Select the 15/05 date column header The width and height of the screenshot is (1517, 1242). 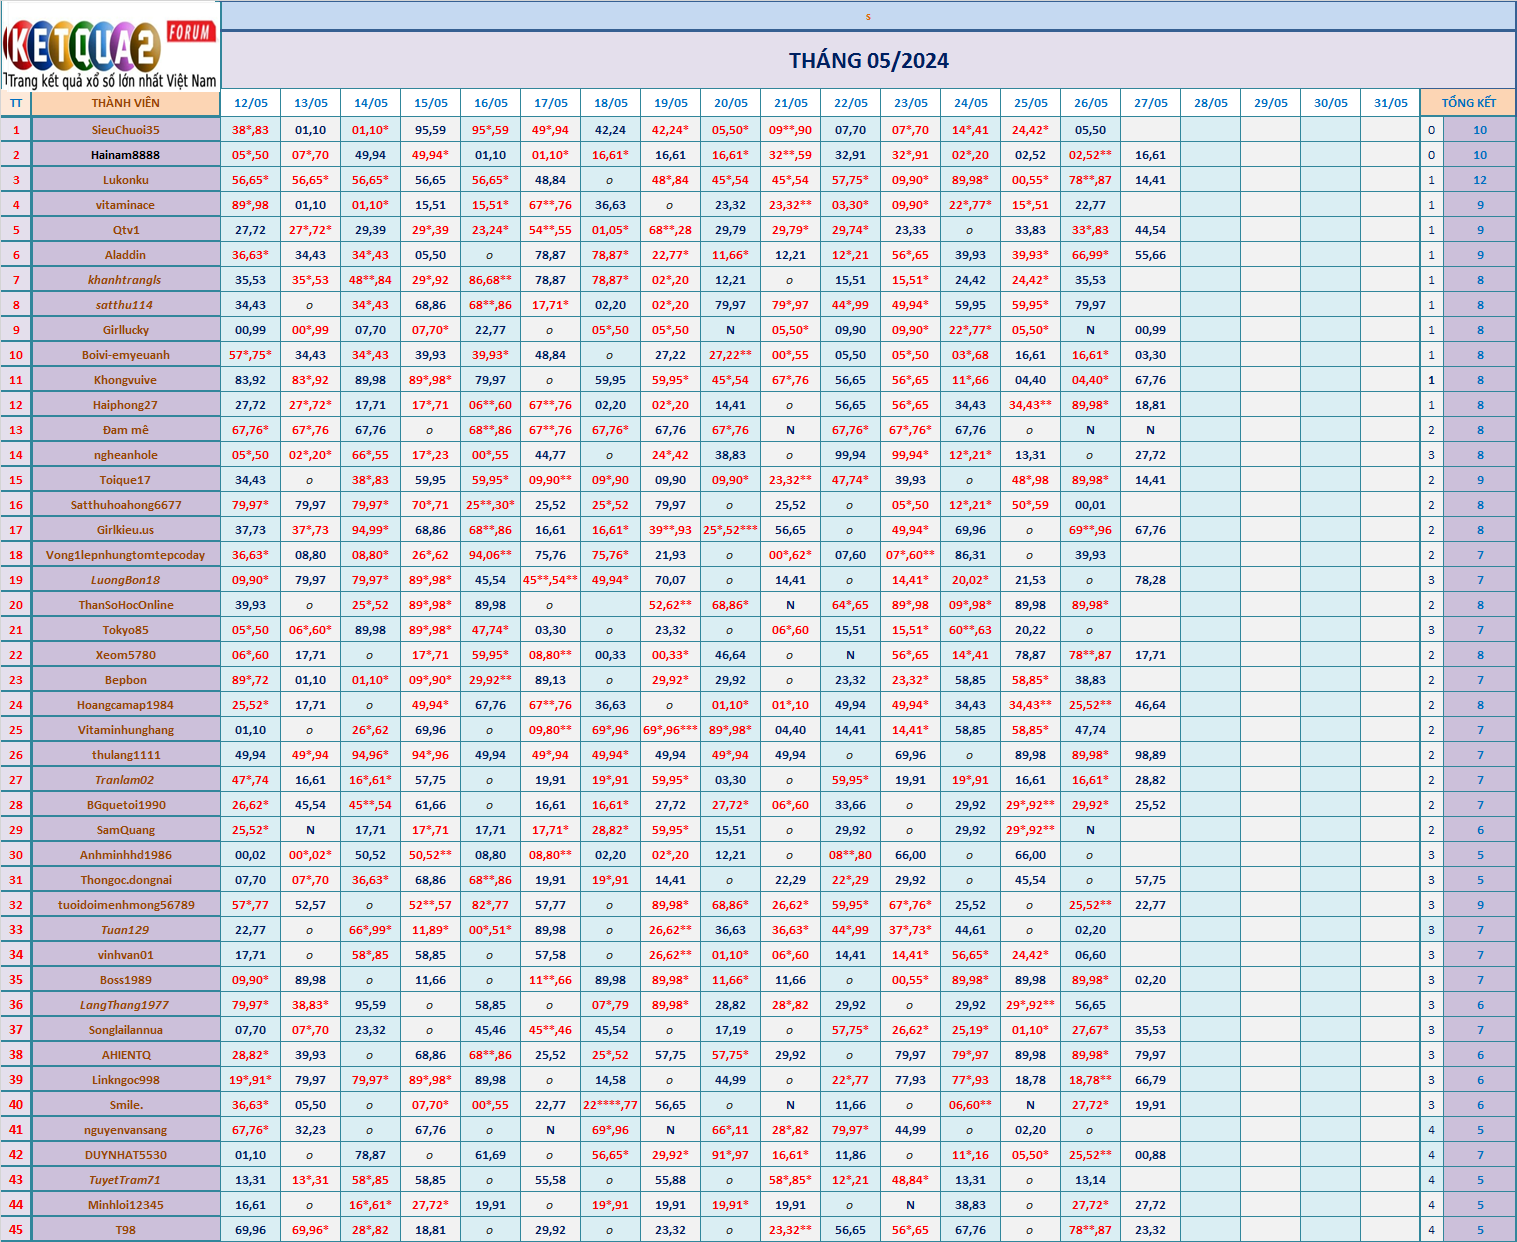pyautogui.click(x=431, y=103)
